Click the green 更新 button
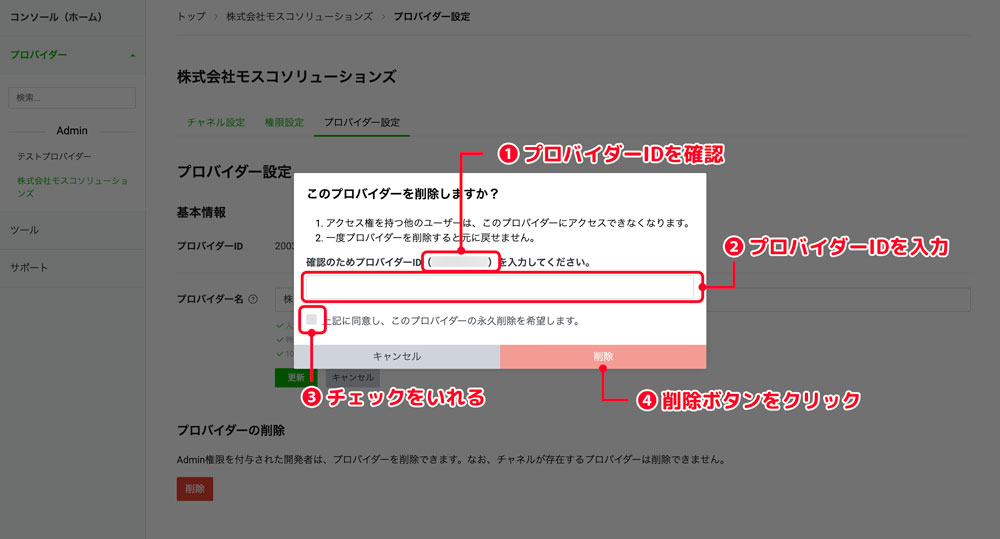This screenshot has height=539, width=1000. click(x=296, y=378)
